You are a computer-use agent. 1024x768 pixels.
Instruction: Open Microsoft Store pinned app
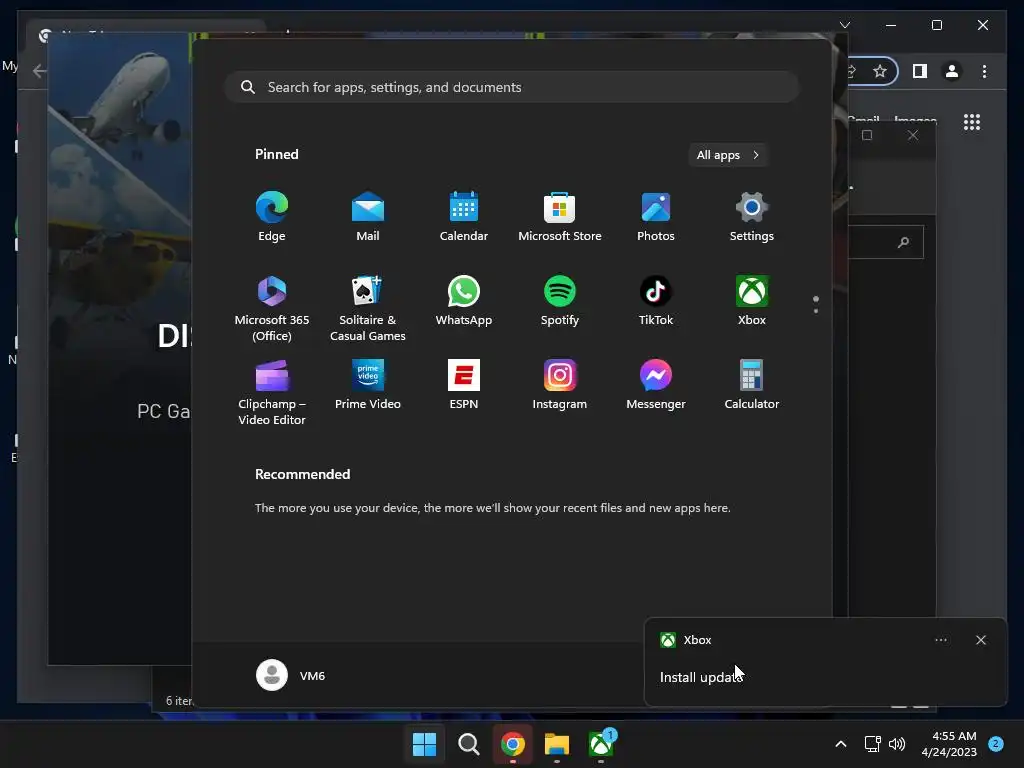560,217
